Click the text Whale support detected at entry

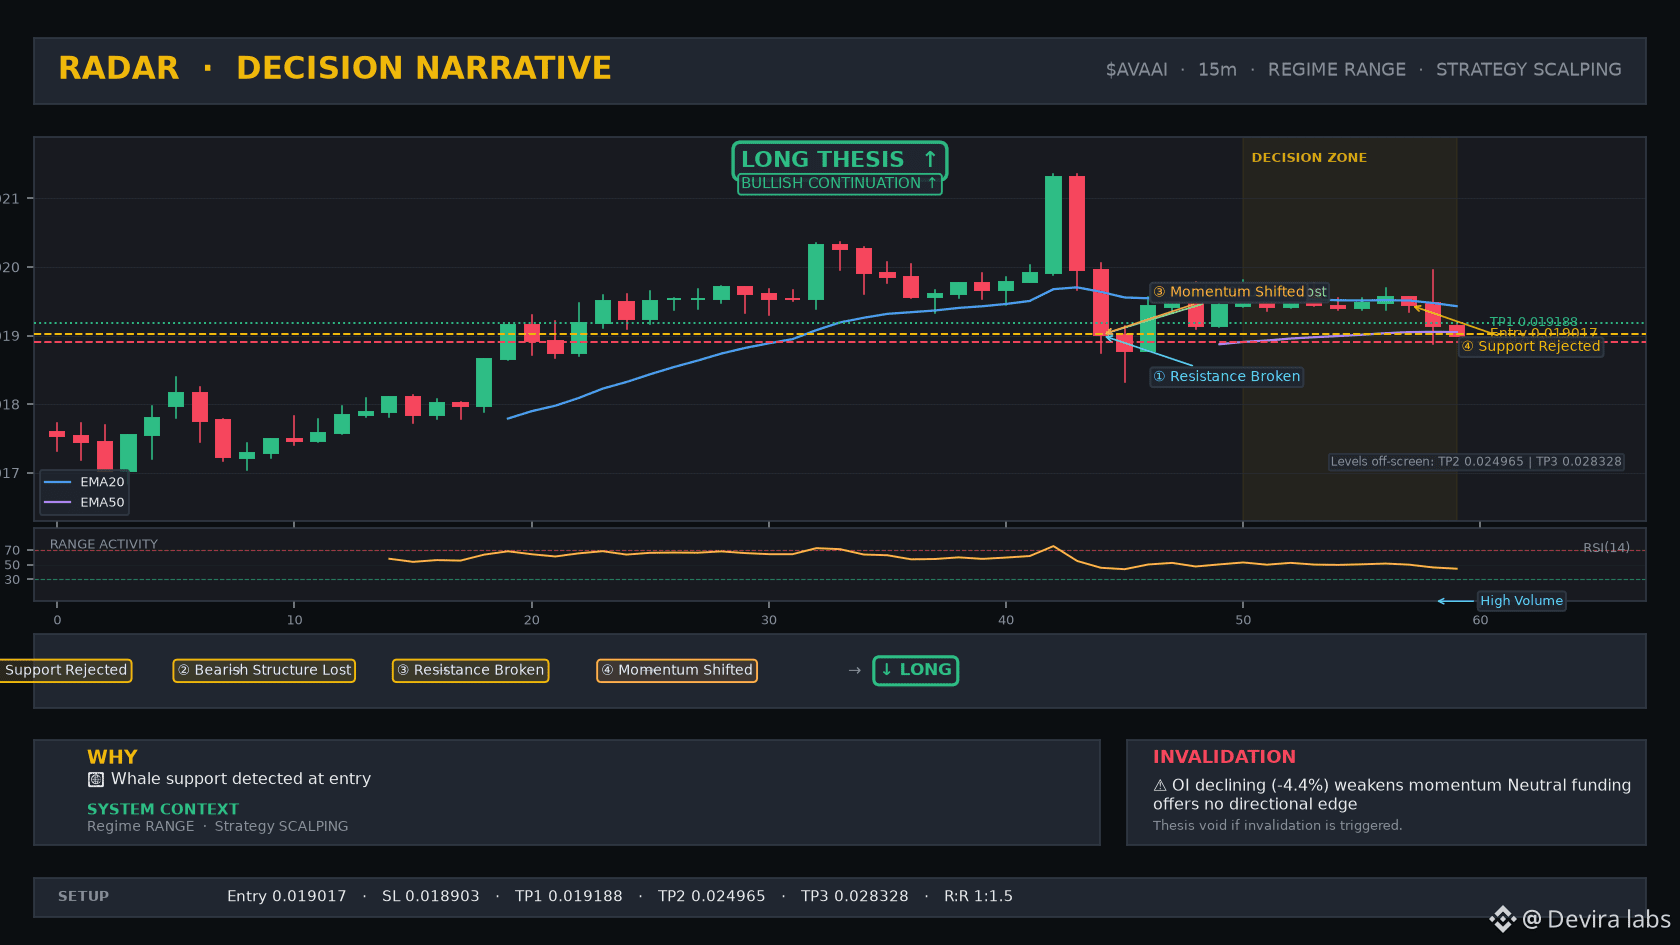click(241, 779)
